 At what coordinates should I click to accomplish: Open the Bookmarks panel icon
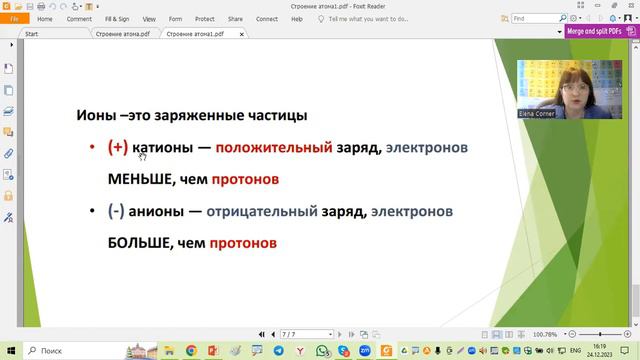(8, 69)
